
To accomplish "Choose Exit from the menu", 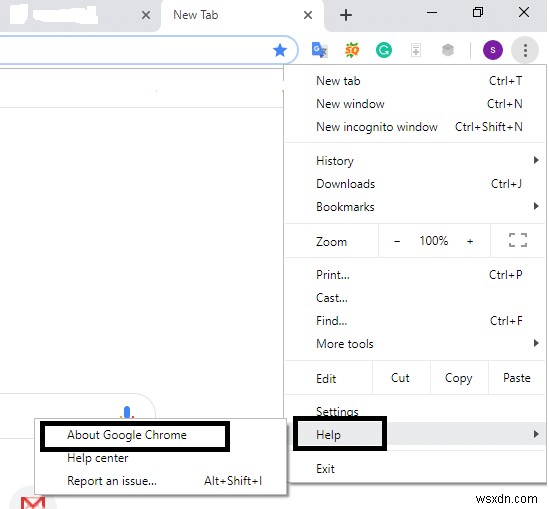I will coord(415,469).
